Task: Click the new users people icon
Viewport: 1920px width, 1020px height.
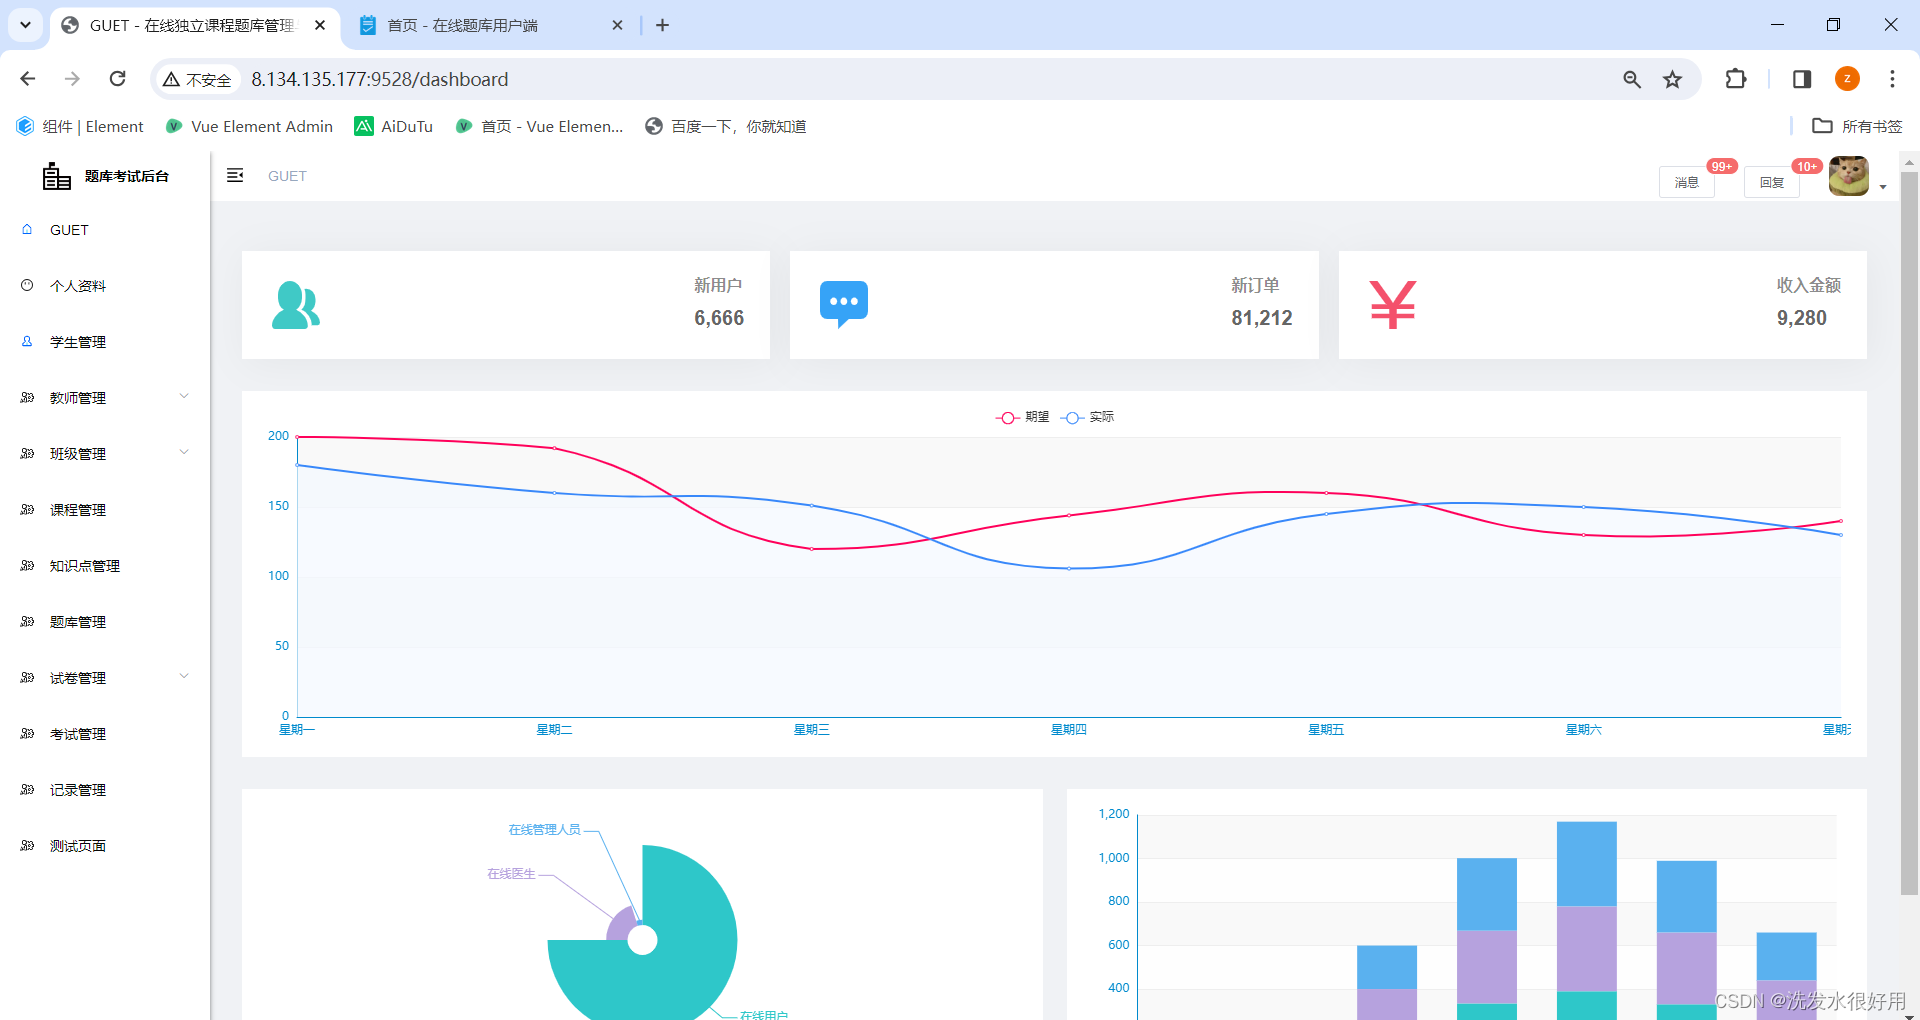Action: click(296, 305)
